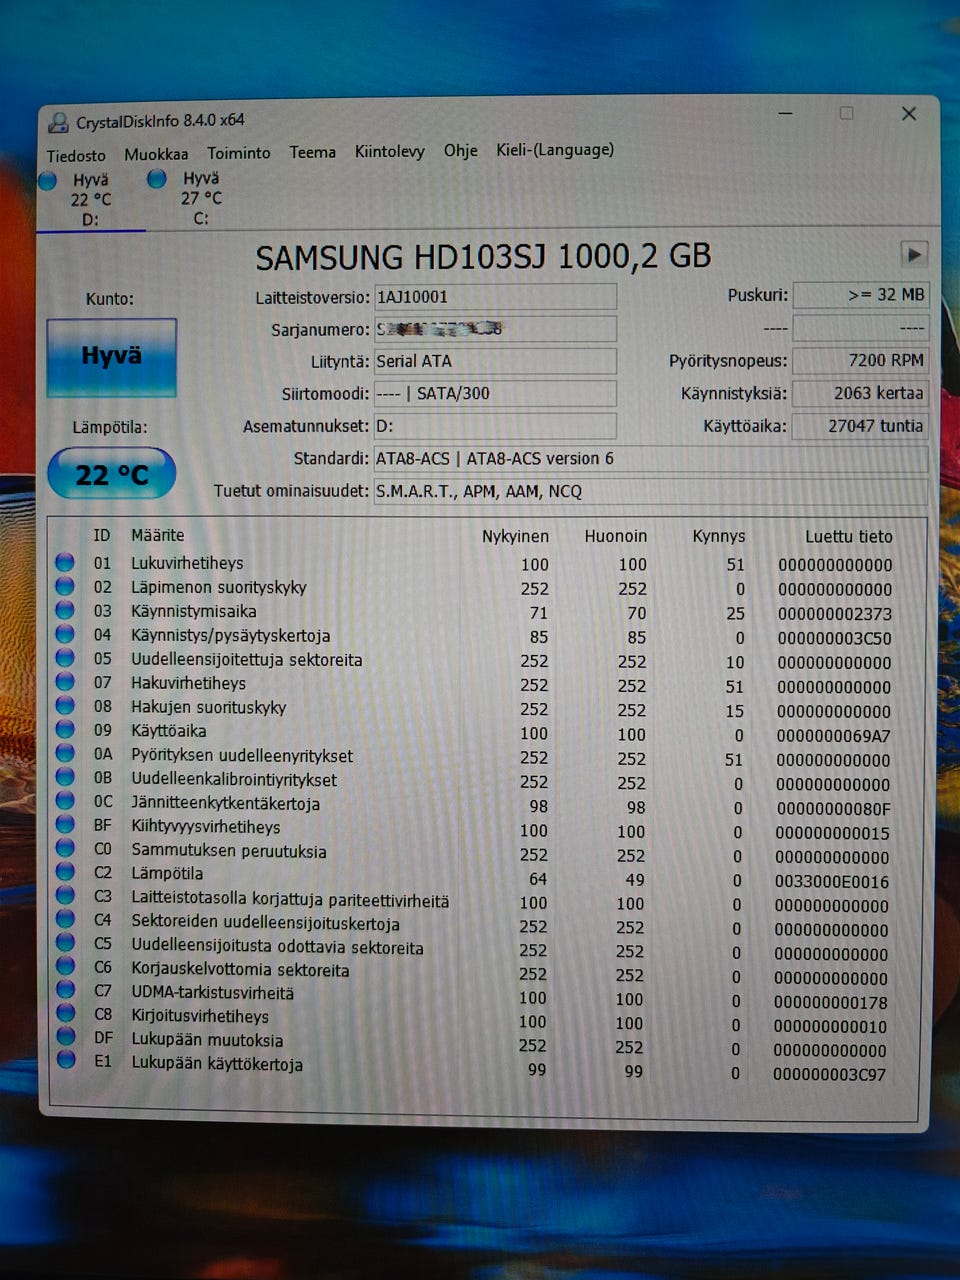Open the Toiminto menu
The image size is (960, 1280).
click(238, 153)
